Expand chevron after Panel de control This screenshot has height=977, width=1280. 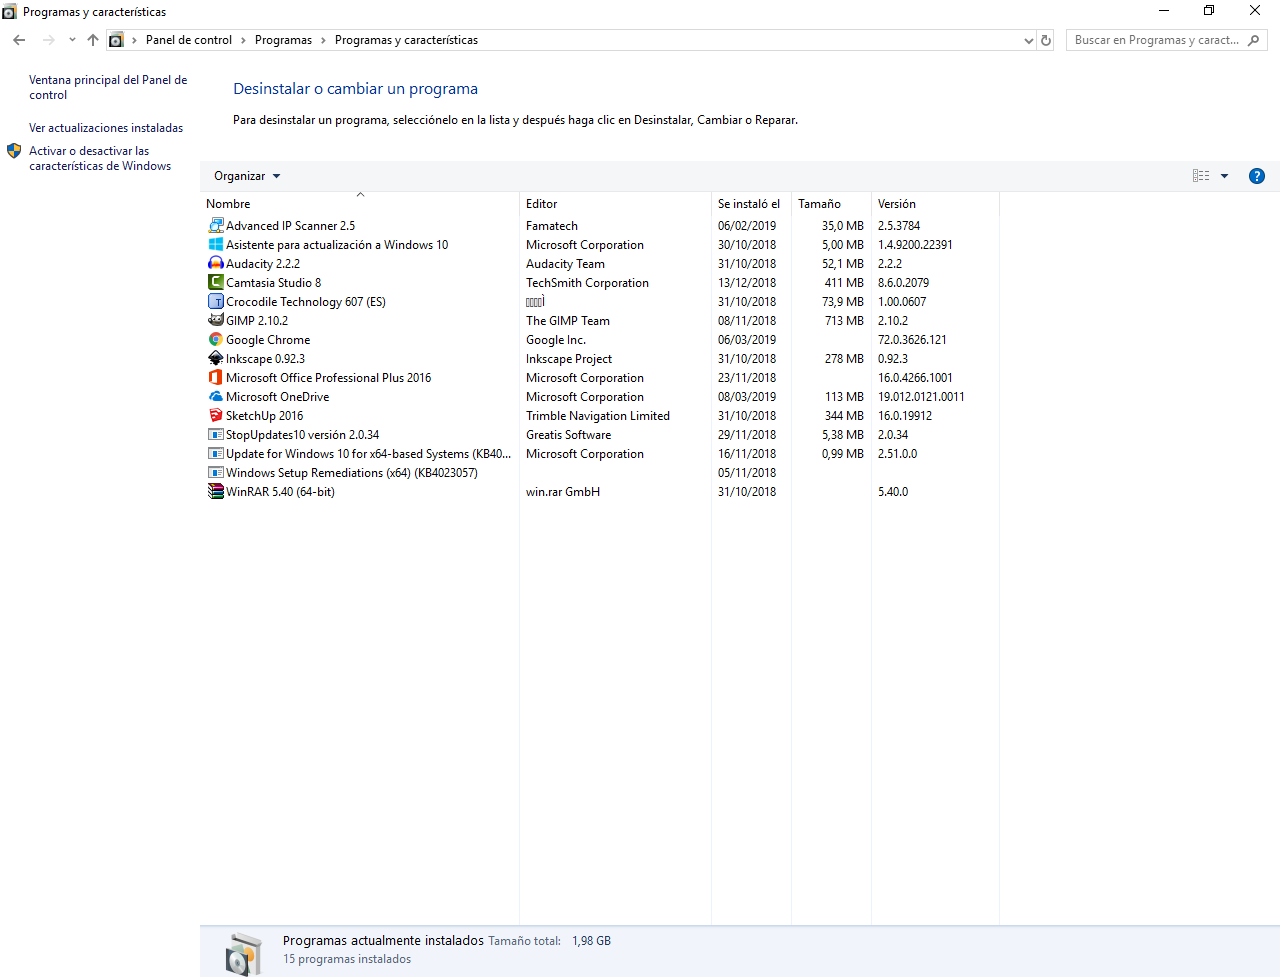[x=243, y=40]
